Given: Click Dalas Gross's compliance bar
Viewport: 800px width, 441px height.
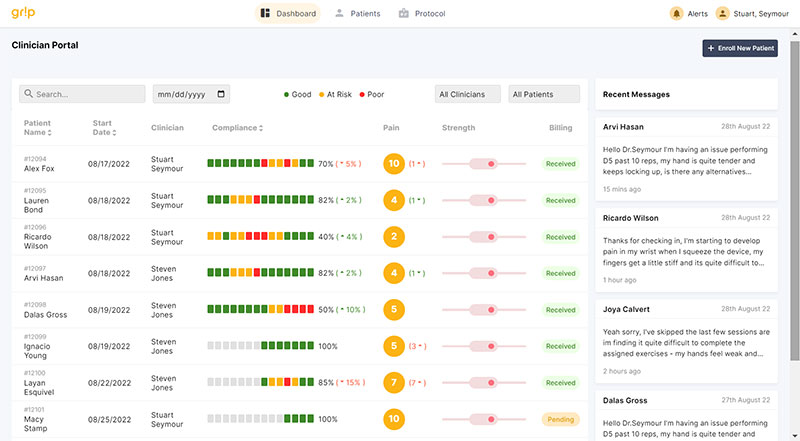Looking at the screenshot, I should pyautogui.click(x=260, y=309).
